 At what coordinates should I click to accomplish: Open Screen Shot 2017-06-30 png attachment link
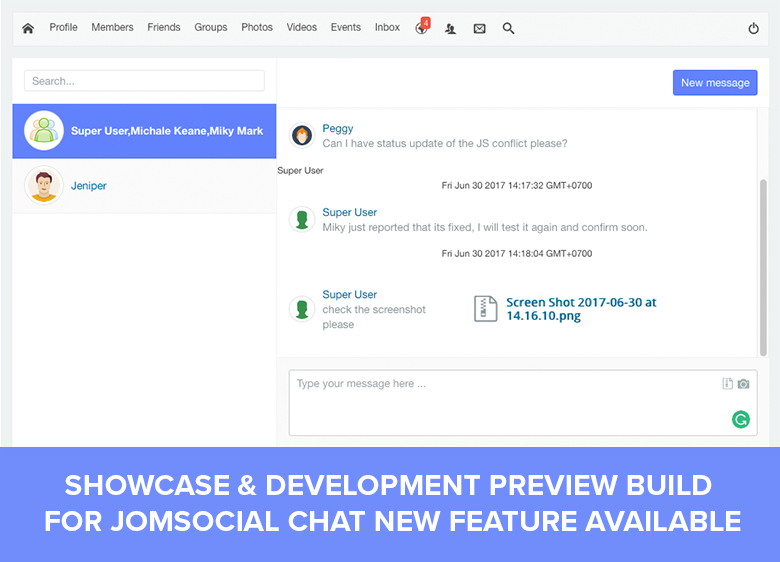(x=581, y=309)
